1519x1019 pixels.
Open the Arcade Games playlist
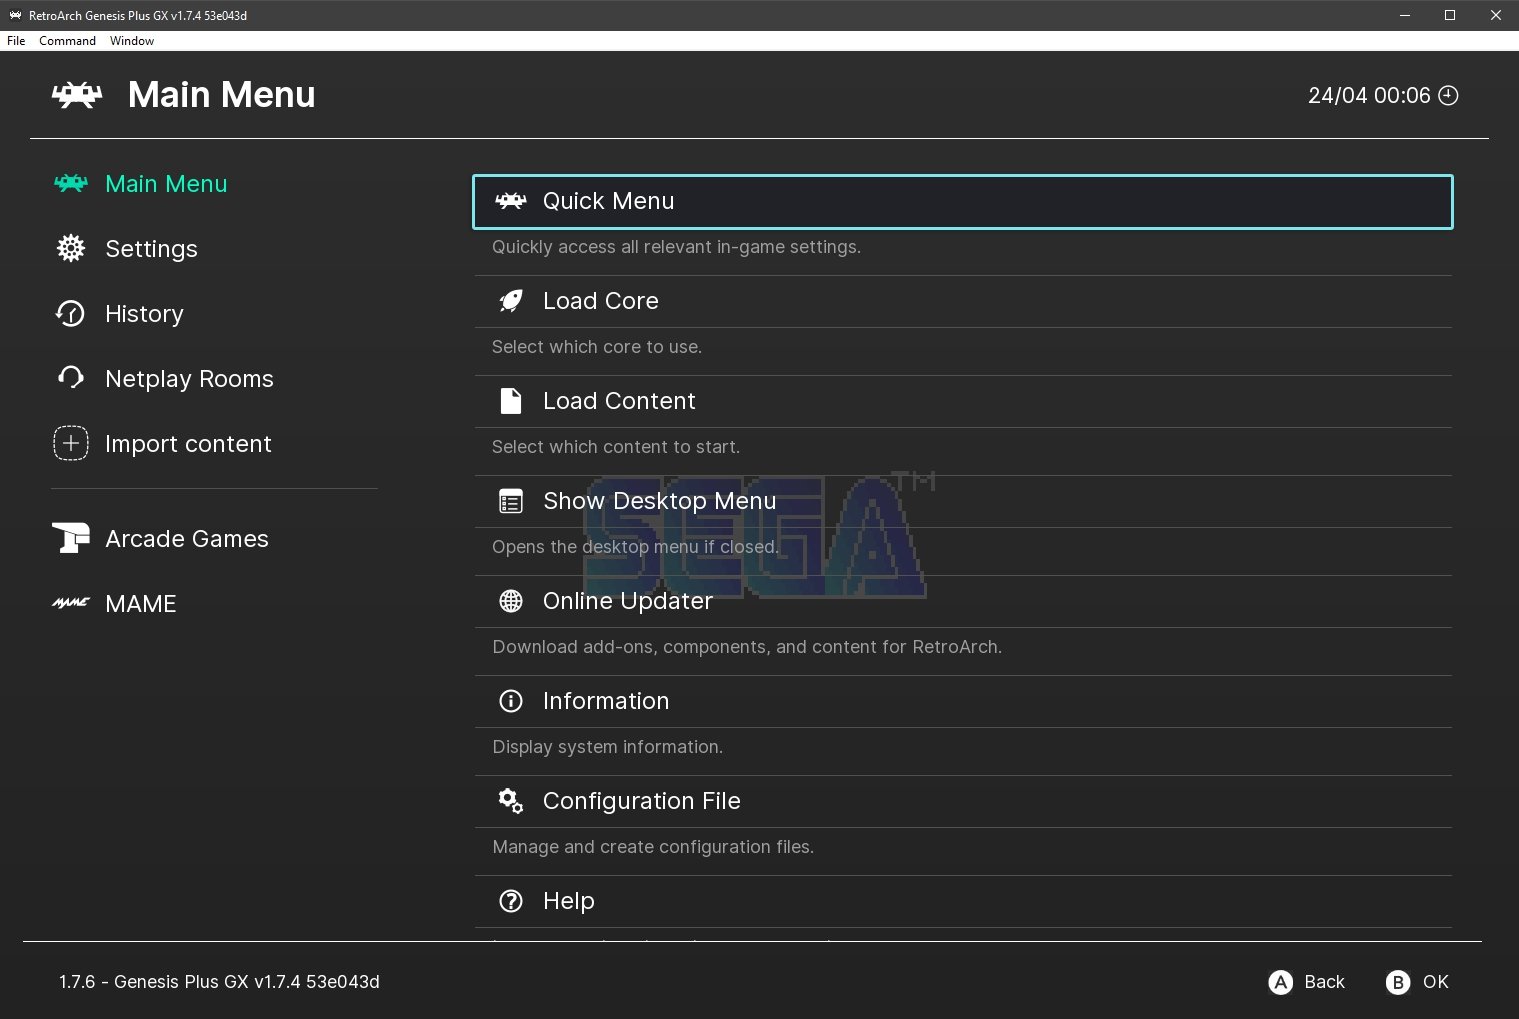[x=187, y=539]
